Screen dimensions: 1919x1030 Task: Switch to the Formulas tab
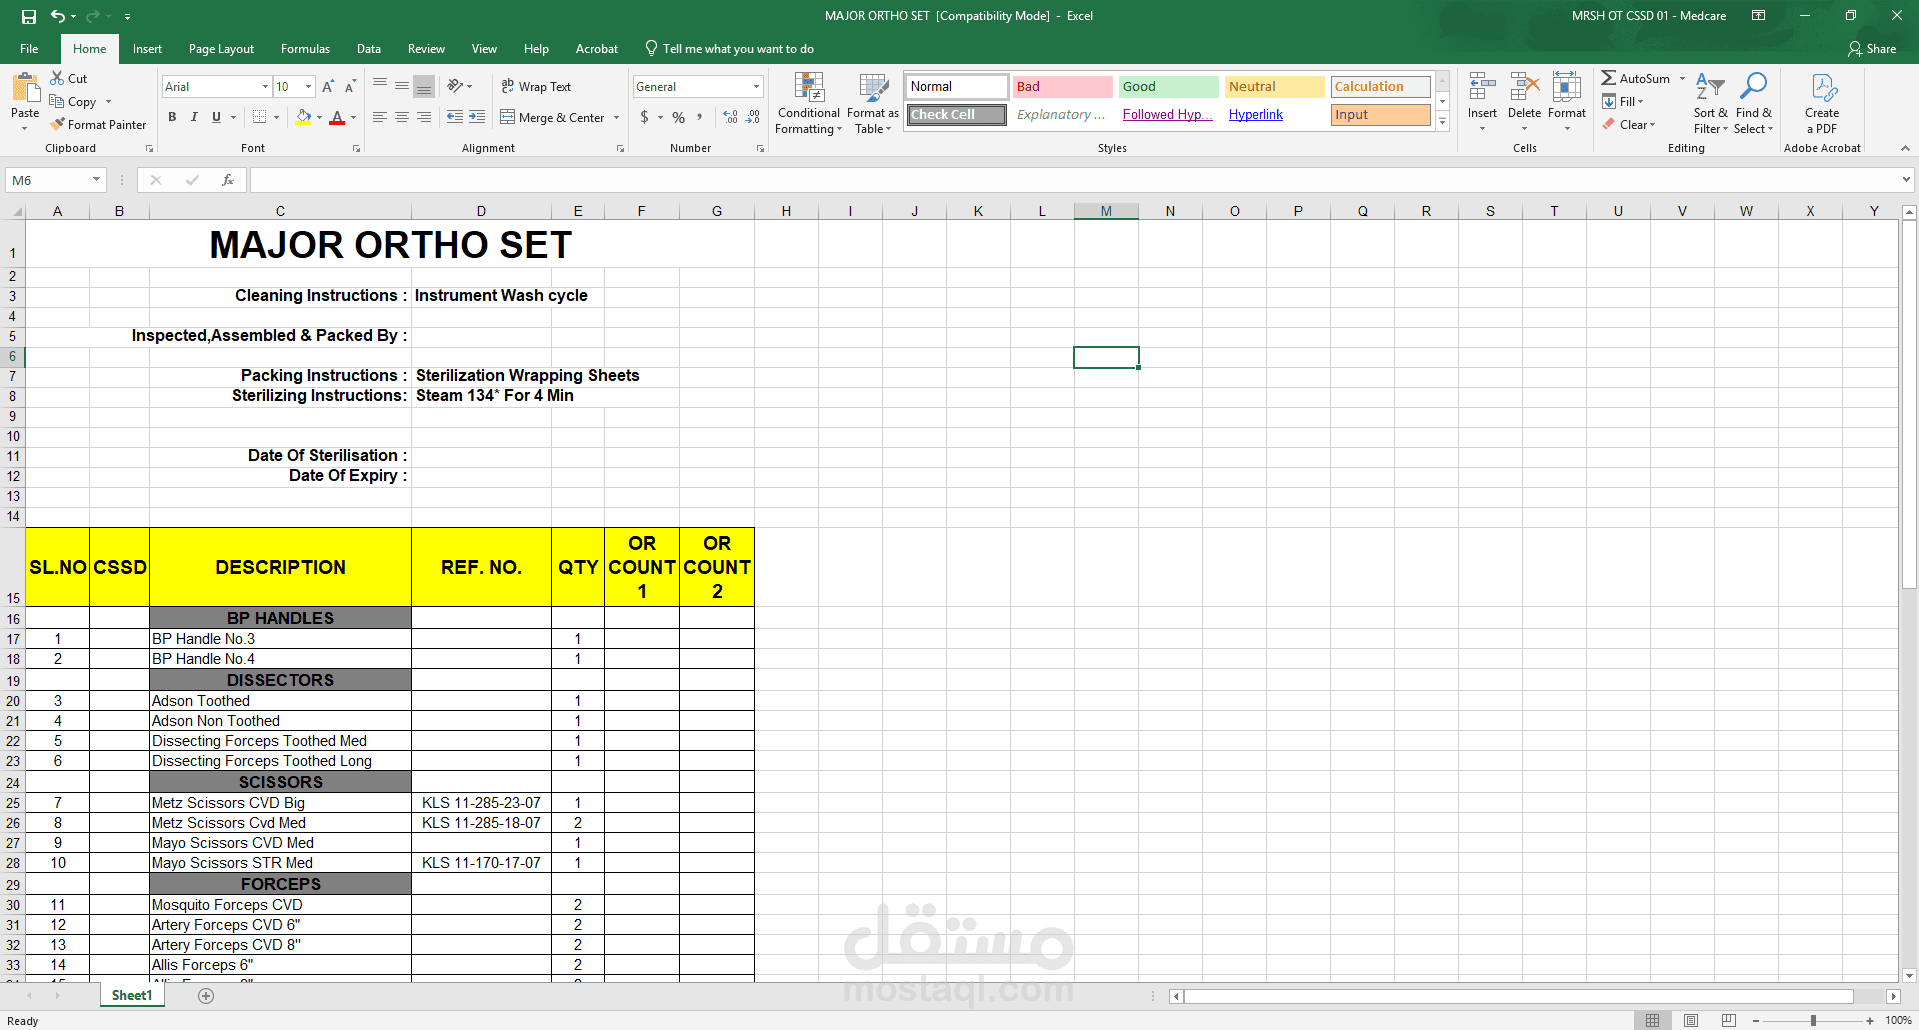305,49
